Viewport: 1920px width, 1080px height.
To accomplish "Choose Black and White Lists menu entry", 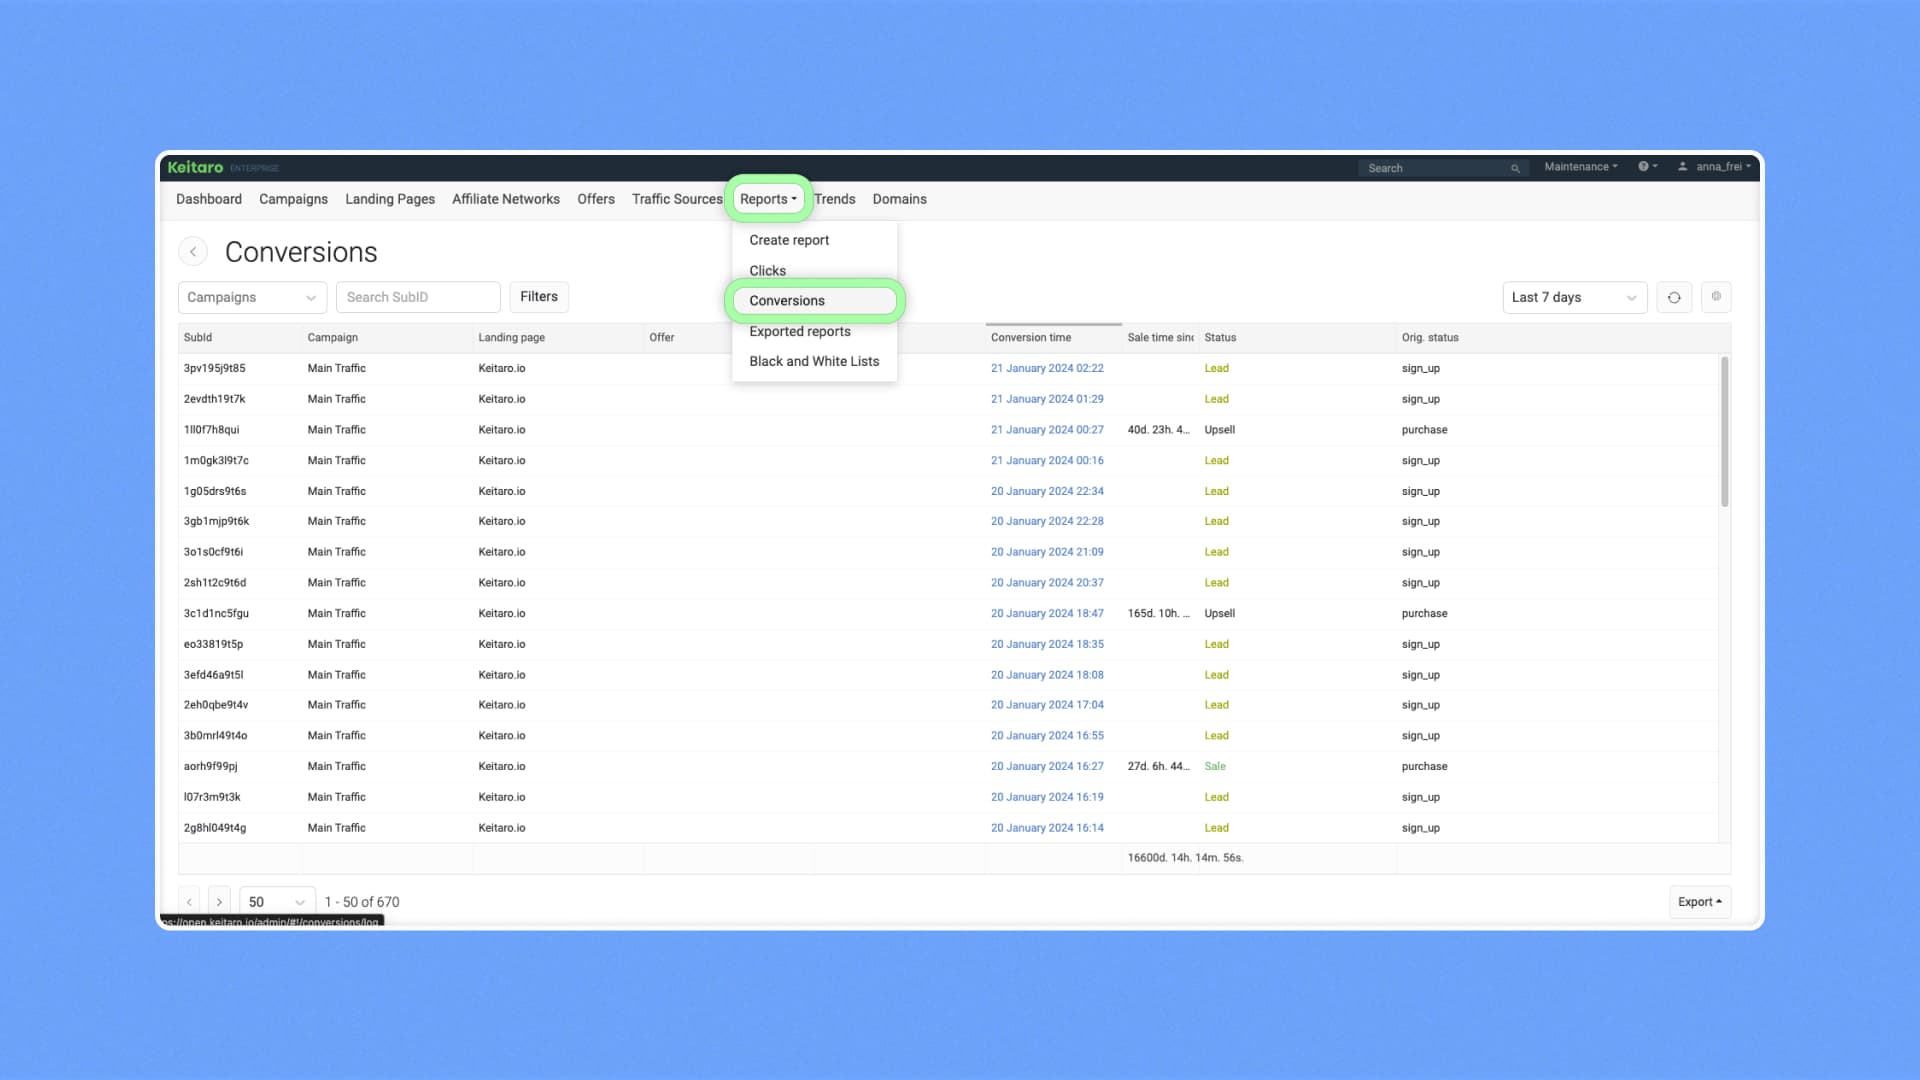I will 814,361.
